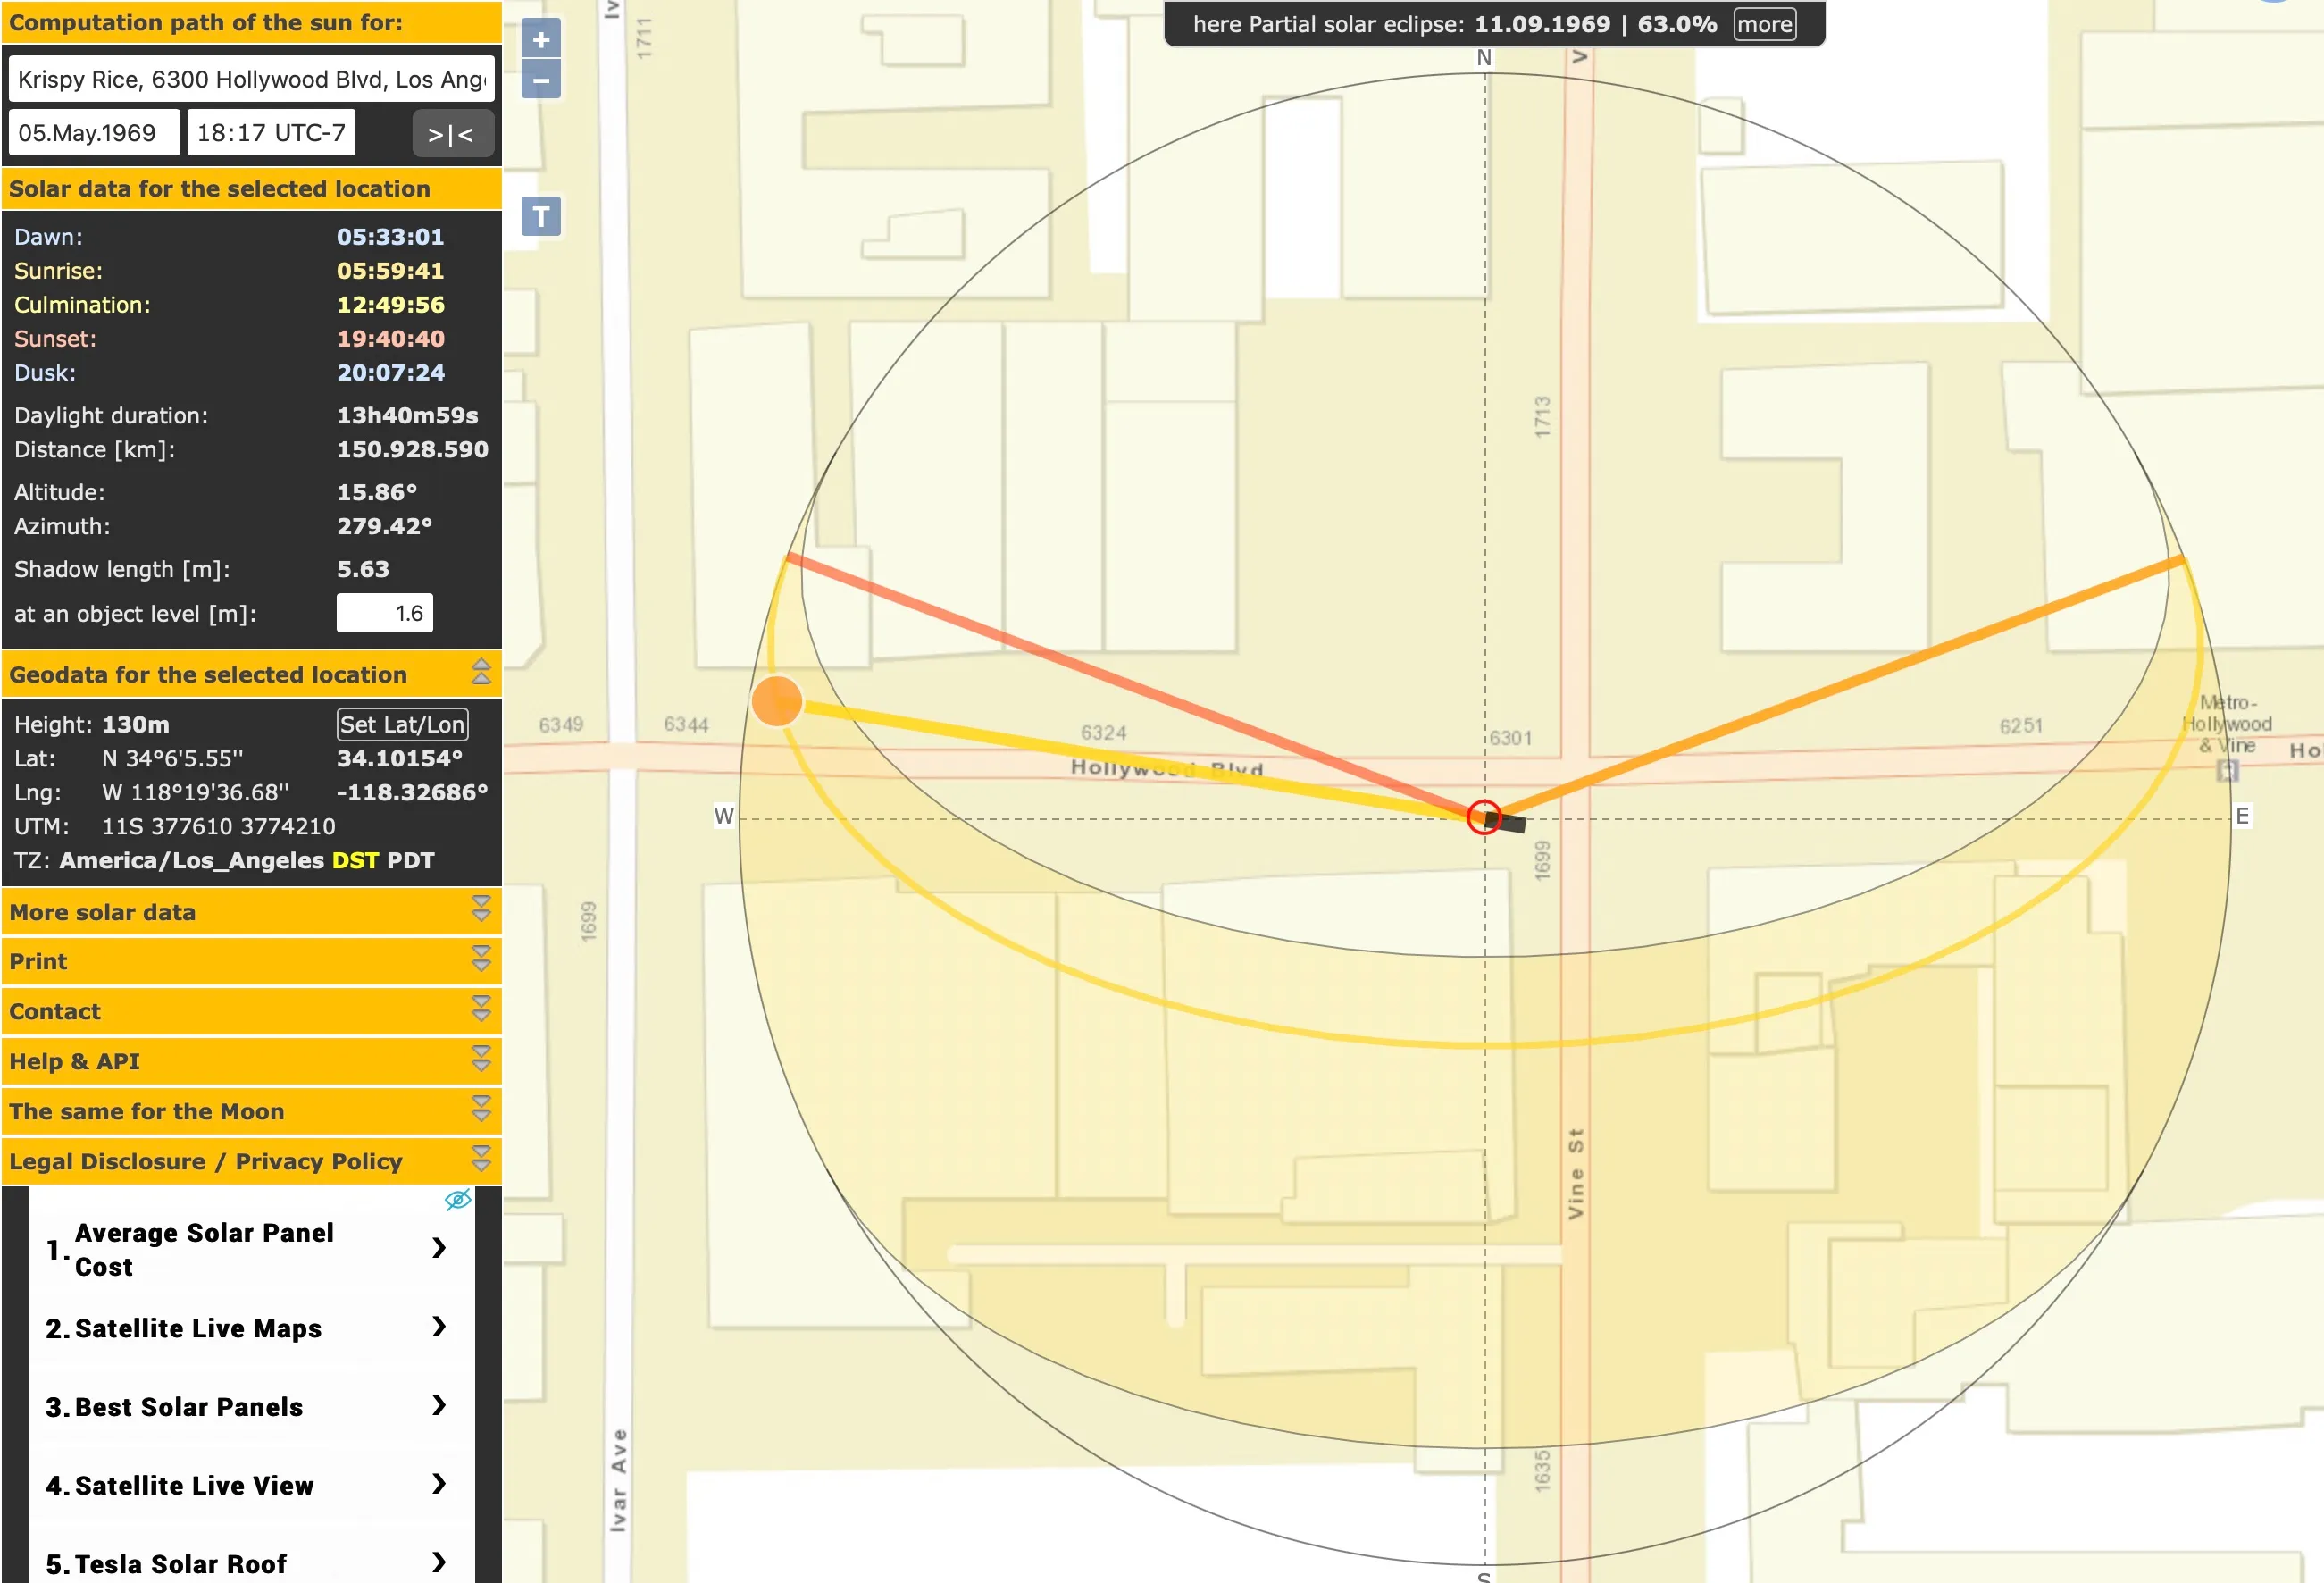Zoom in on the map

540,38
